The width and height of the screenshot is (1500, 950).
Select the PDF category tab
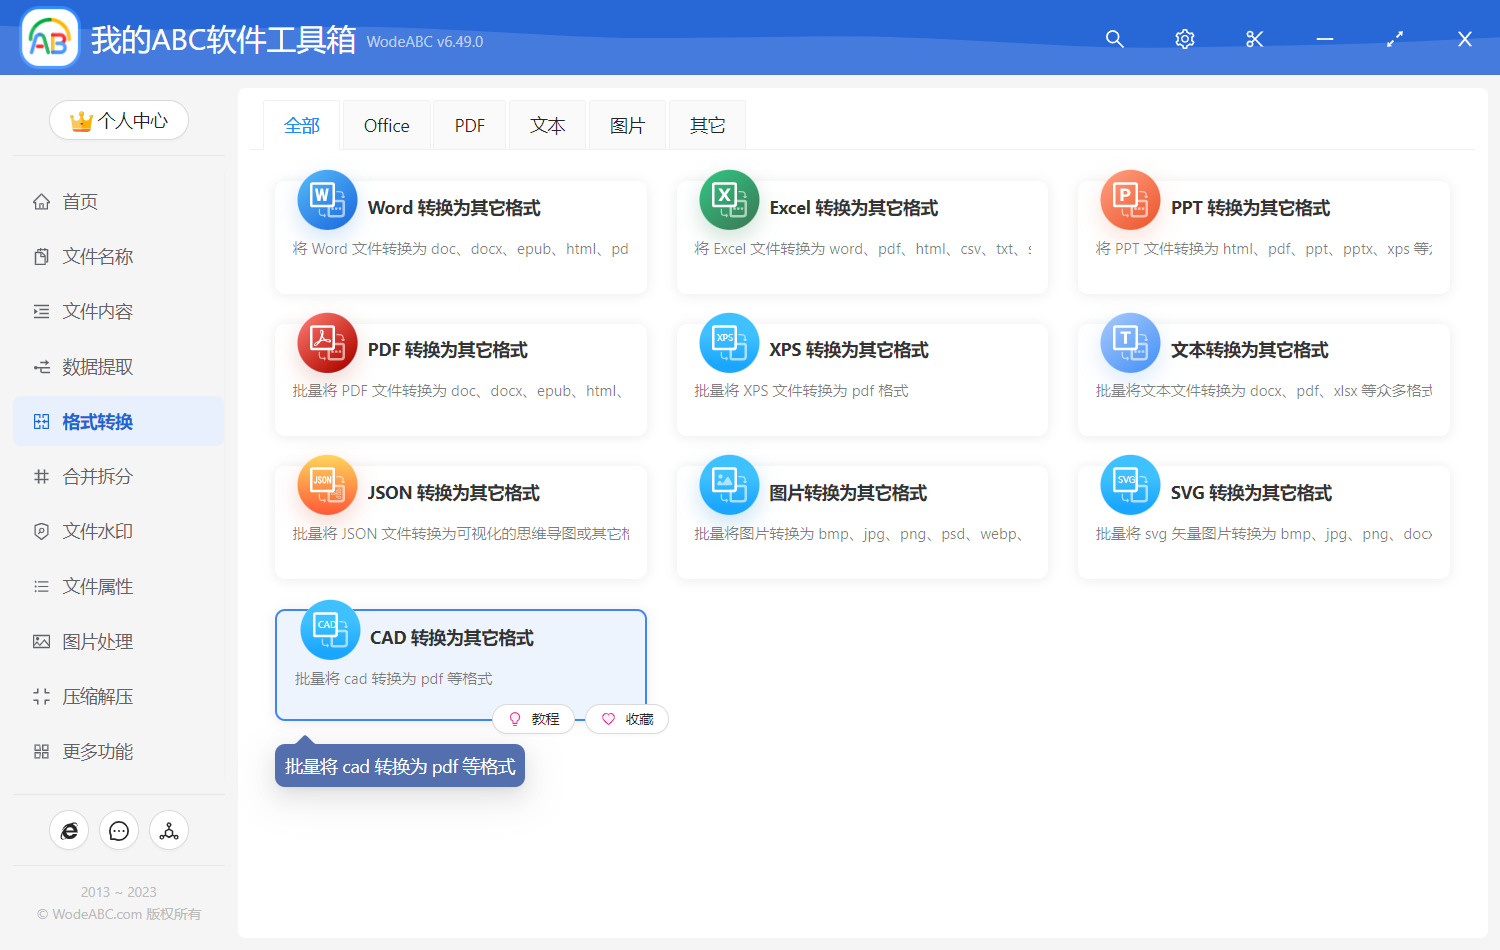(469, 126)
